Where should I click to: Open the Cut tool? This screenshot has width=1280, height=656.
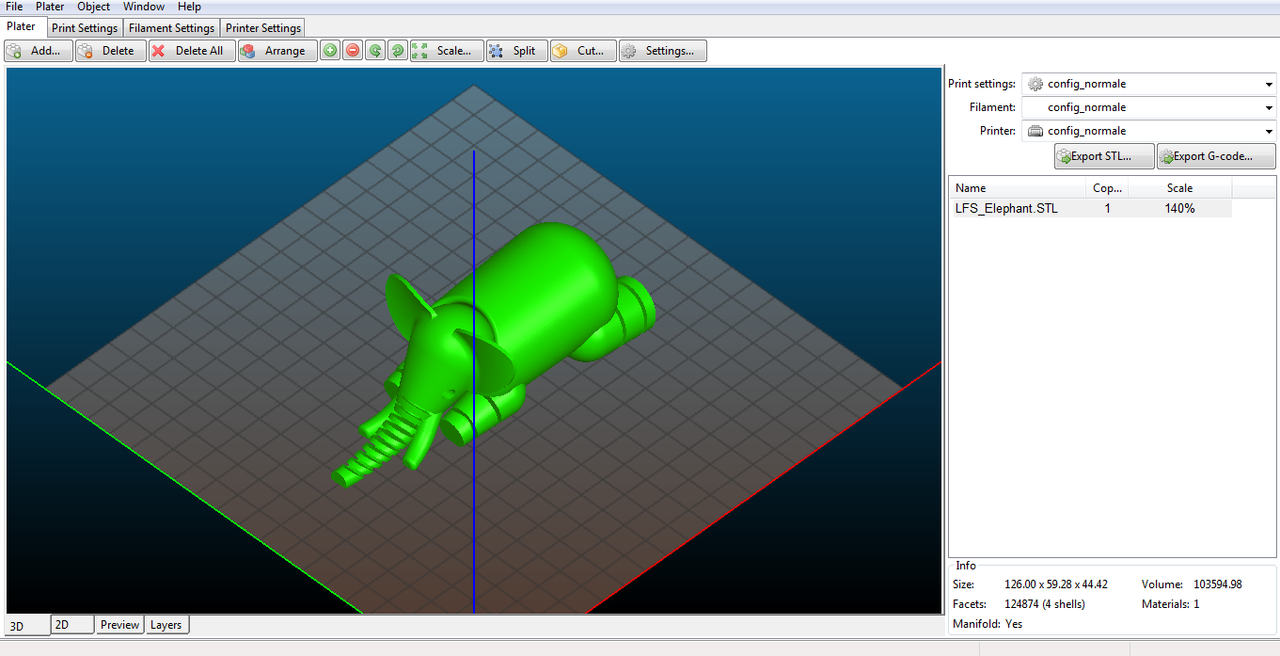point(582,51)
